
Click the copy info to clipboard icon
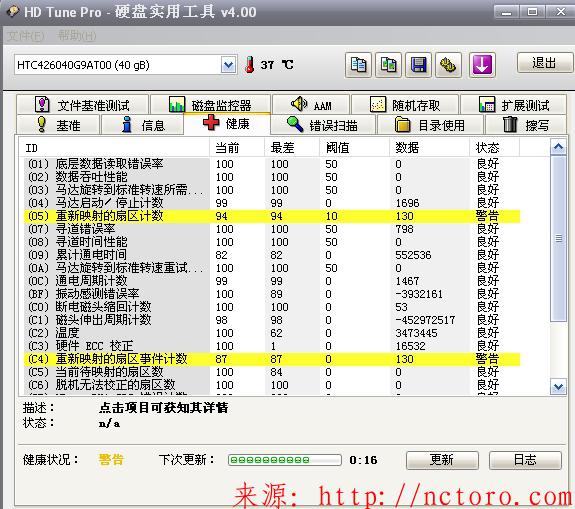(358, 65)
